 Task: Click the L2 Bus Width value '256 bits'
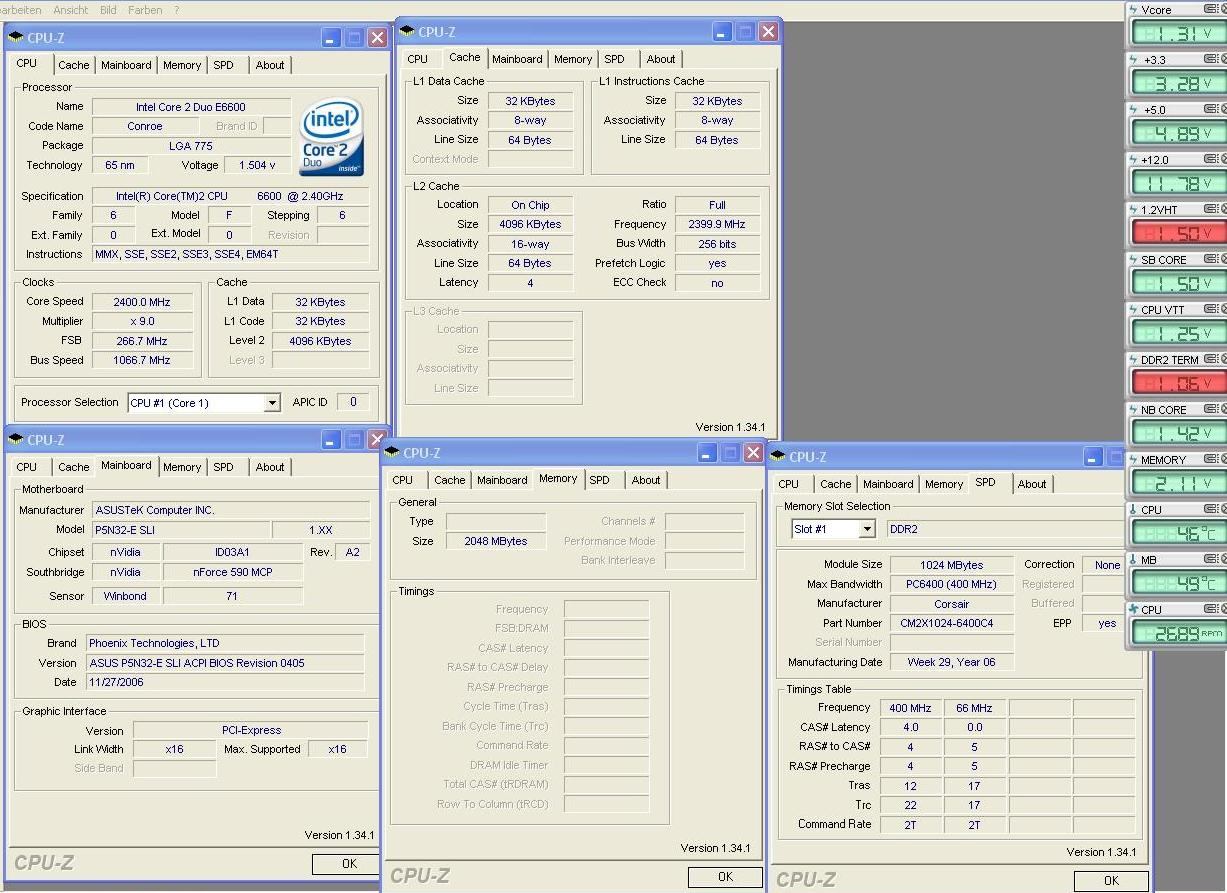[717, 243]
